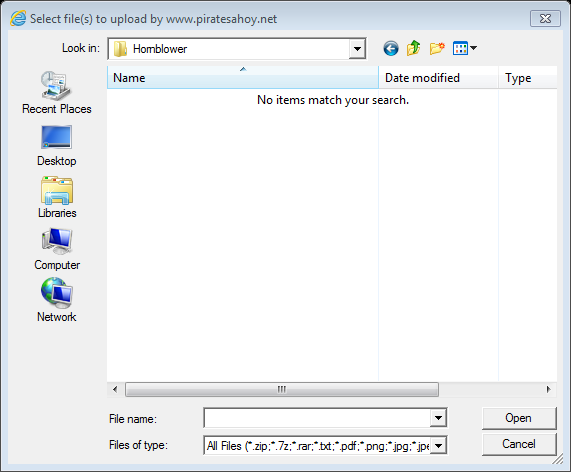Expand the Files of type dropdown

click(438, 445)
